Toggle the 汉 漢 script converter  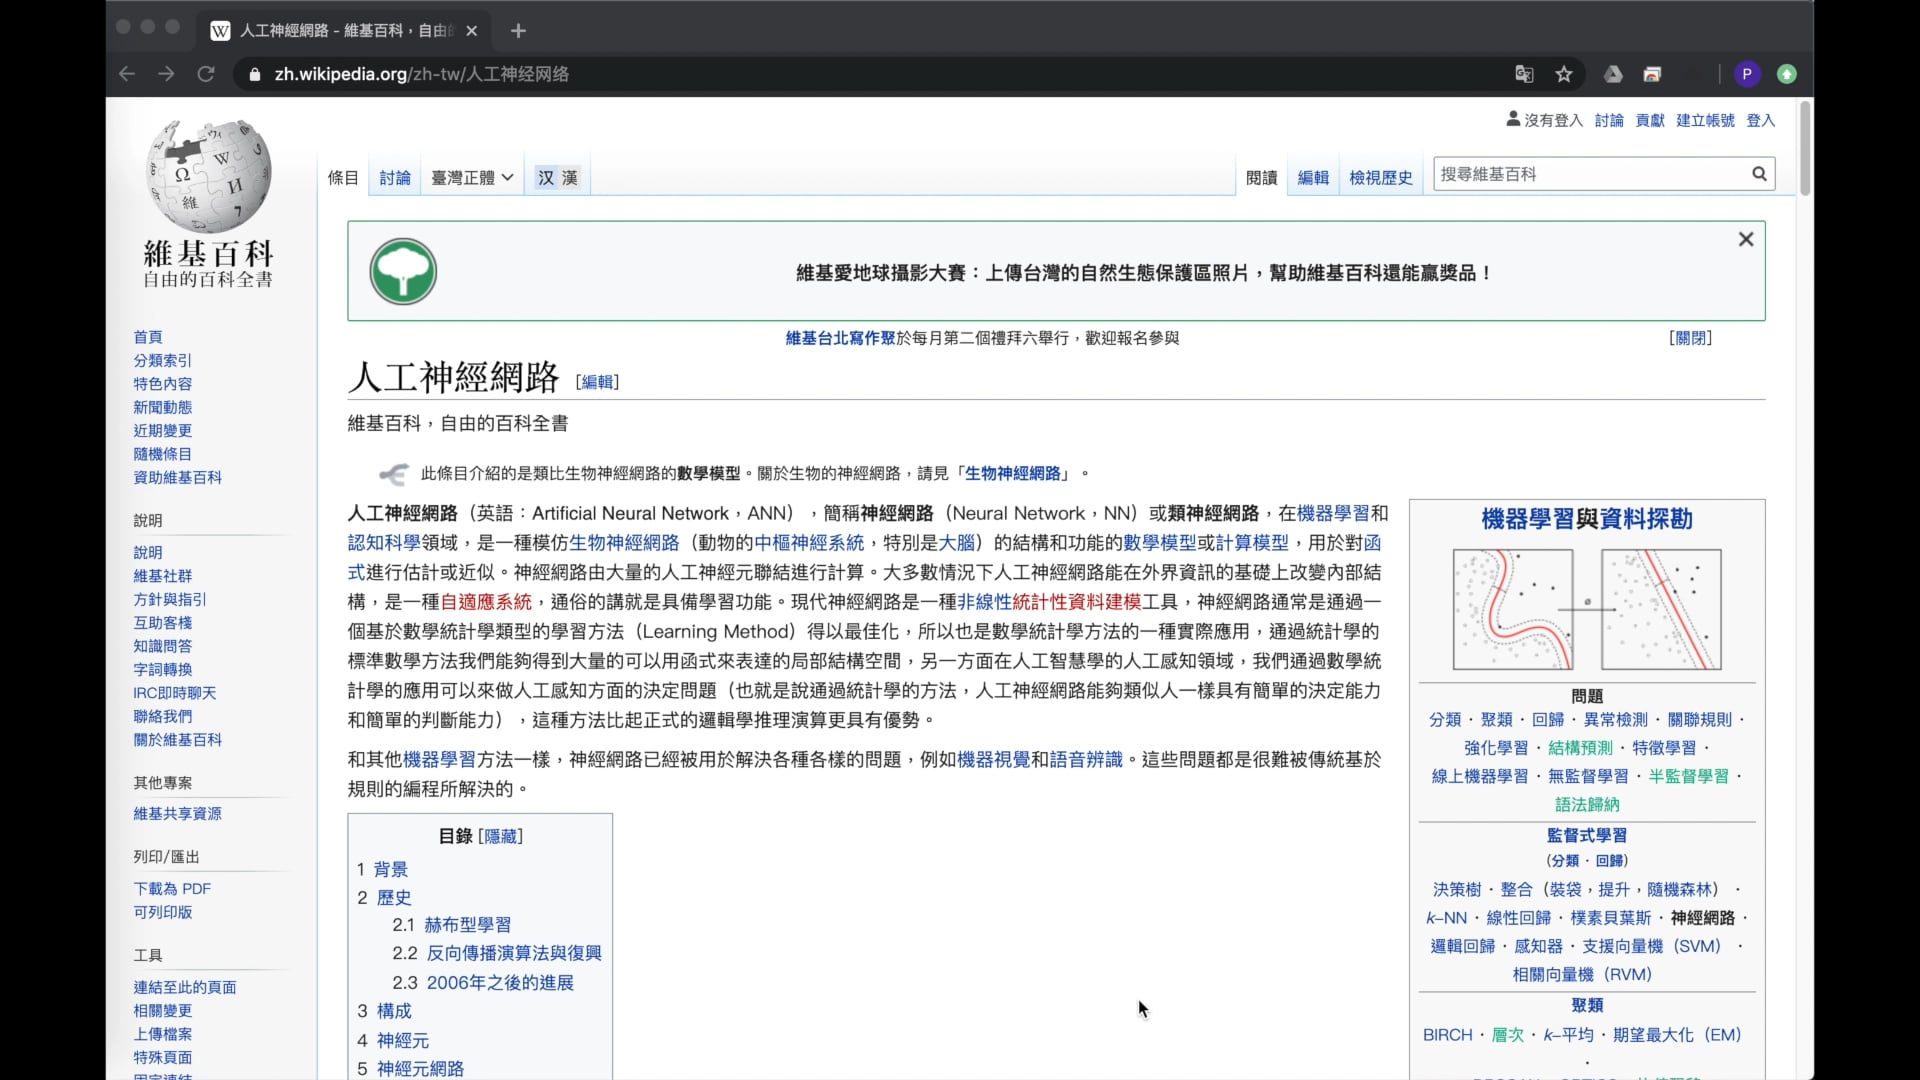(x=557, y=178)
